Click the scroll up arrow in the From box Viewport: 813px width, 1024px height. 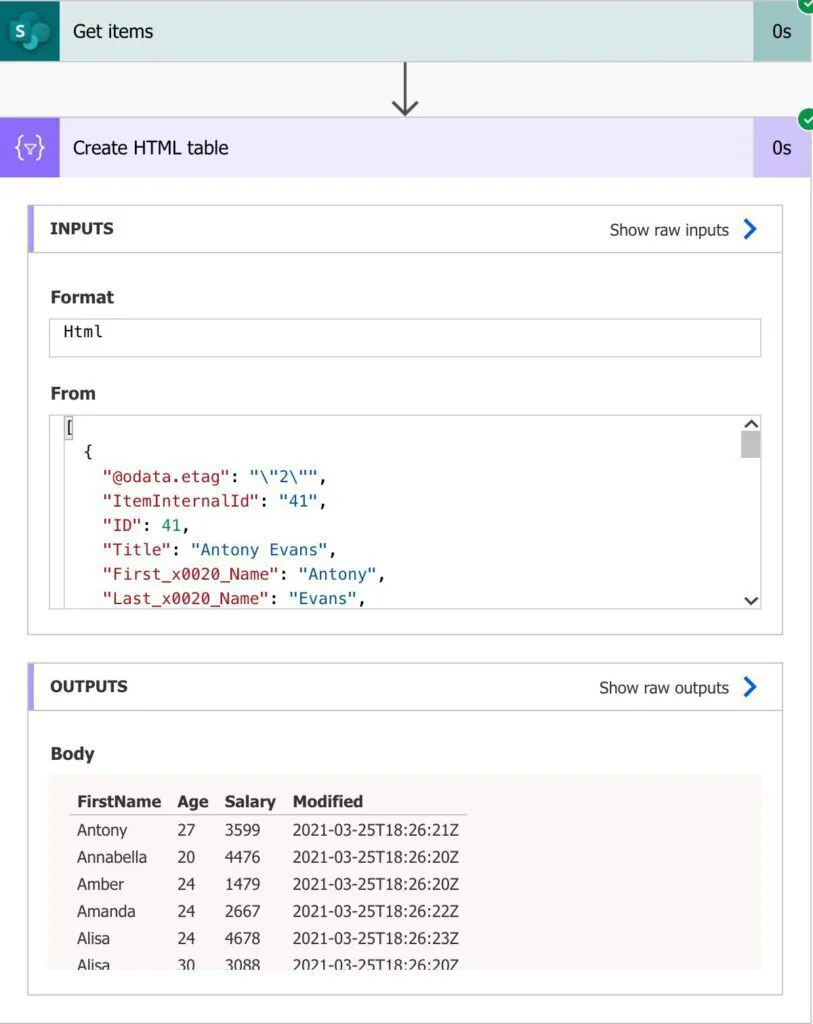tap(751, 424)
